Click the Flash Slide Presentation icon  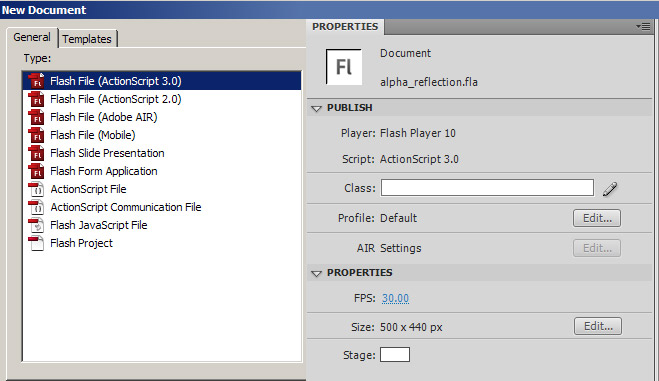(36, 153)
